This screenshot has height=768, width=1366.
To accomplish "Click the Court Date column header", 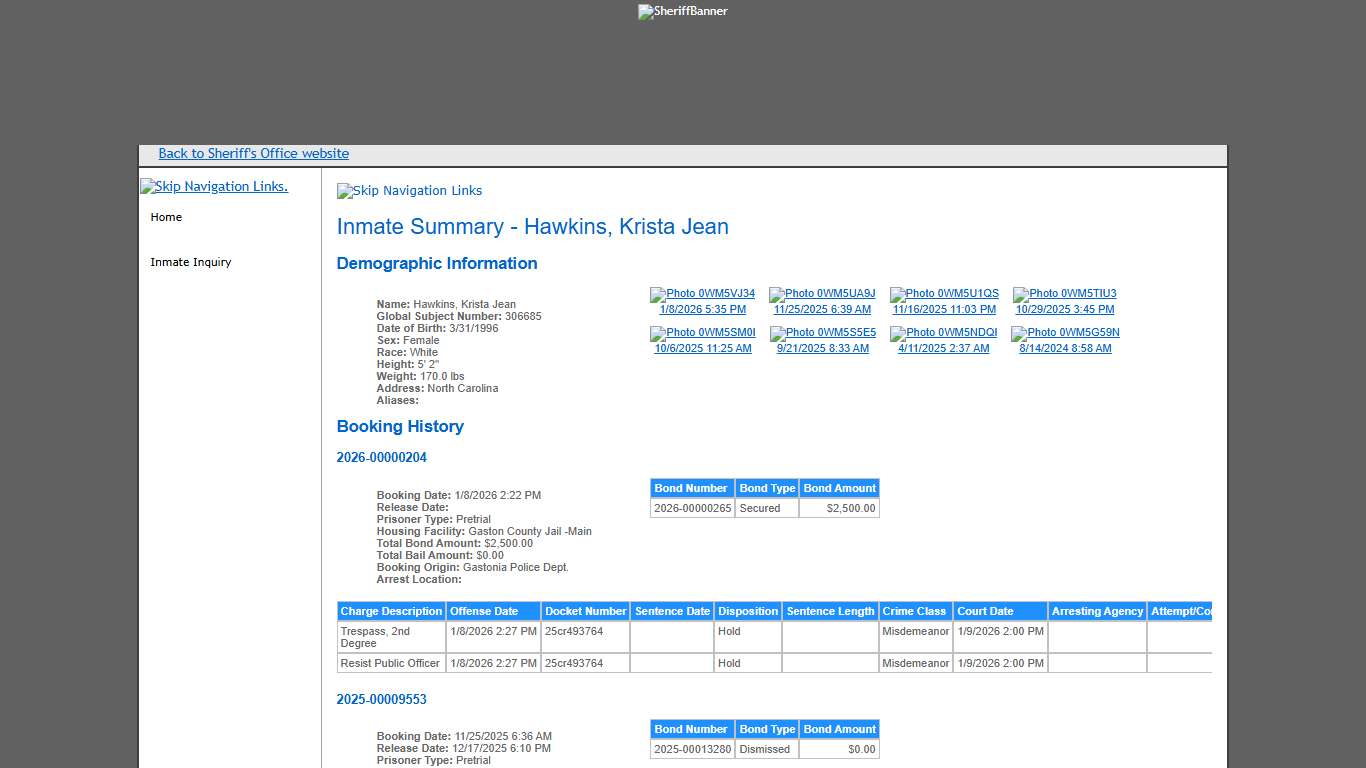I will coord(985,611).
